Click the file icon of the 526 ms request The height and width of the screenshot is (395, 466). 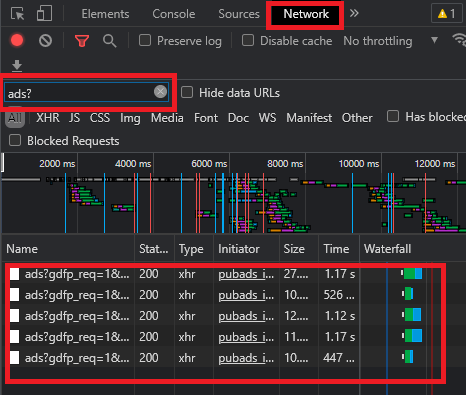[x=14, y=294]
